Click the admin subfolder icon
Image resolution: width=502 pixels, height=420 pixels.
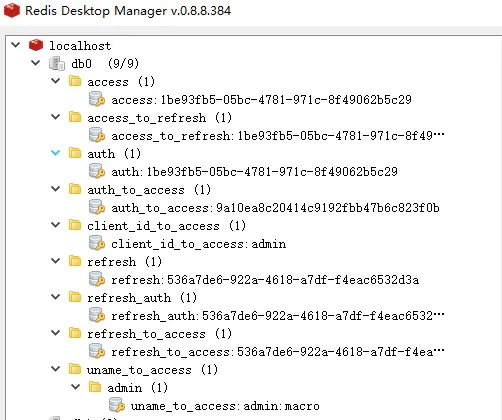coord(95,387)
